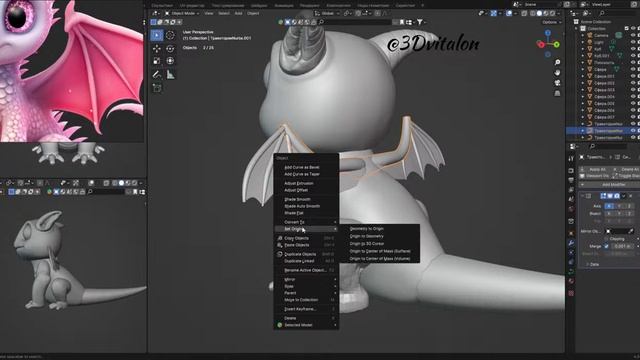Toggle Mirror Bisect Y button
Image resolution: width=640 pixels, height=360 pixels.
click(619, 213)
